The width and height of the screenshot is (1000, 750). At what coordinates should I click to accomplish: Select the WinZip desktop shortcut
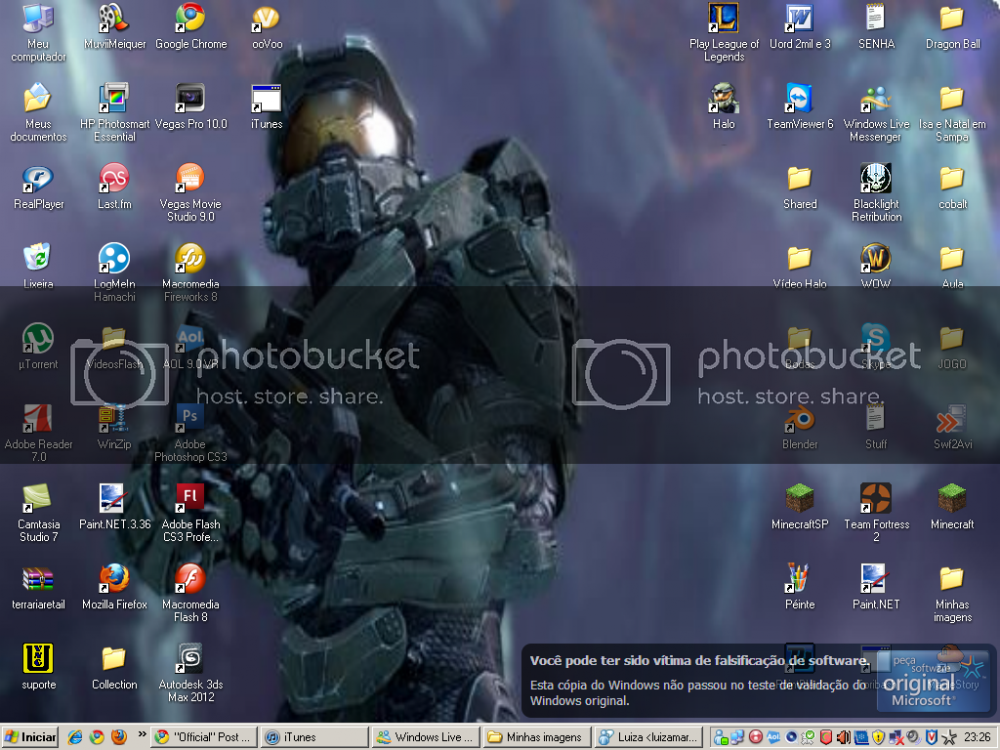[115, 427]
